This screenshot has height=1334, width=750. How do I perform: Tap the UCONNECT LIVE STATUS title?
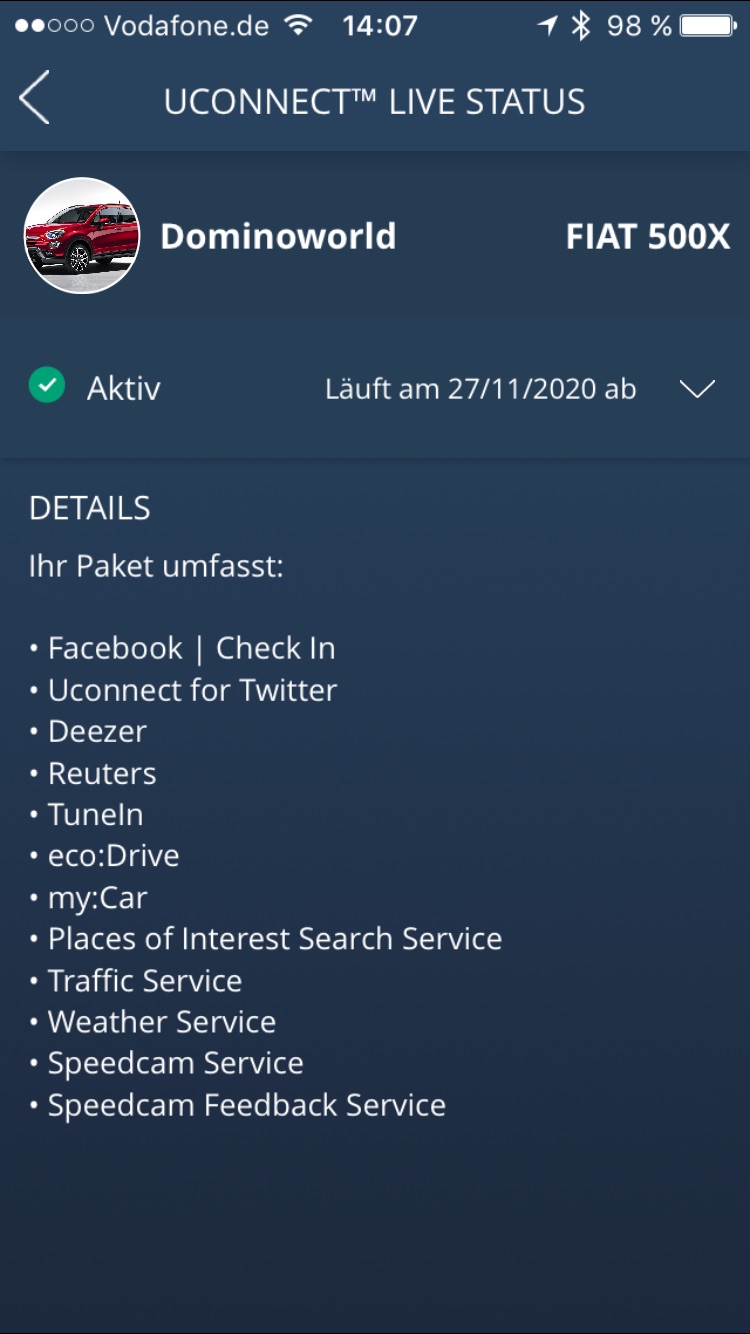[x=374, y=101]
